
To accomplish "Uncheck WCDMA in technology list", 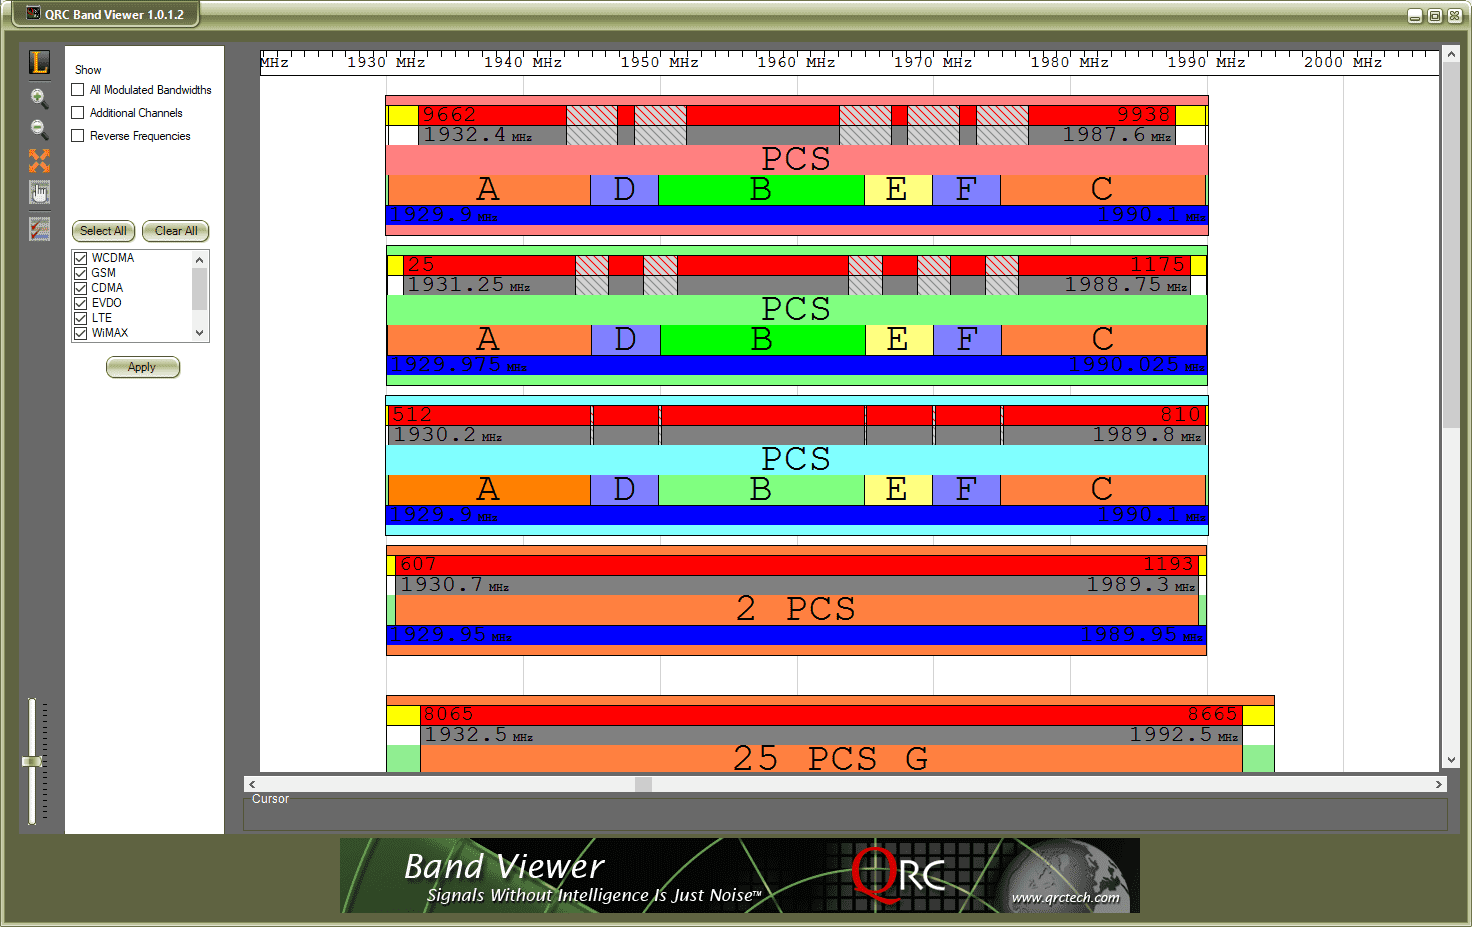I will click(81, 258).
